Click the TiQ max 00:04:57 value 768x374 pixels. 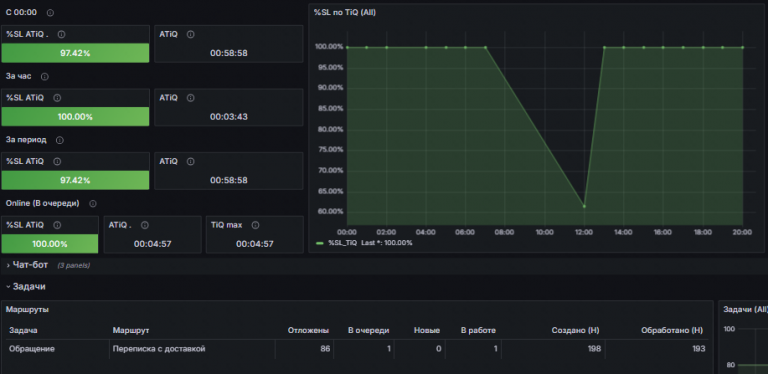255,244
